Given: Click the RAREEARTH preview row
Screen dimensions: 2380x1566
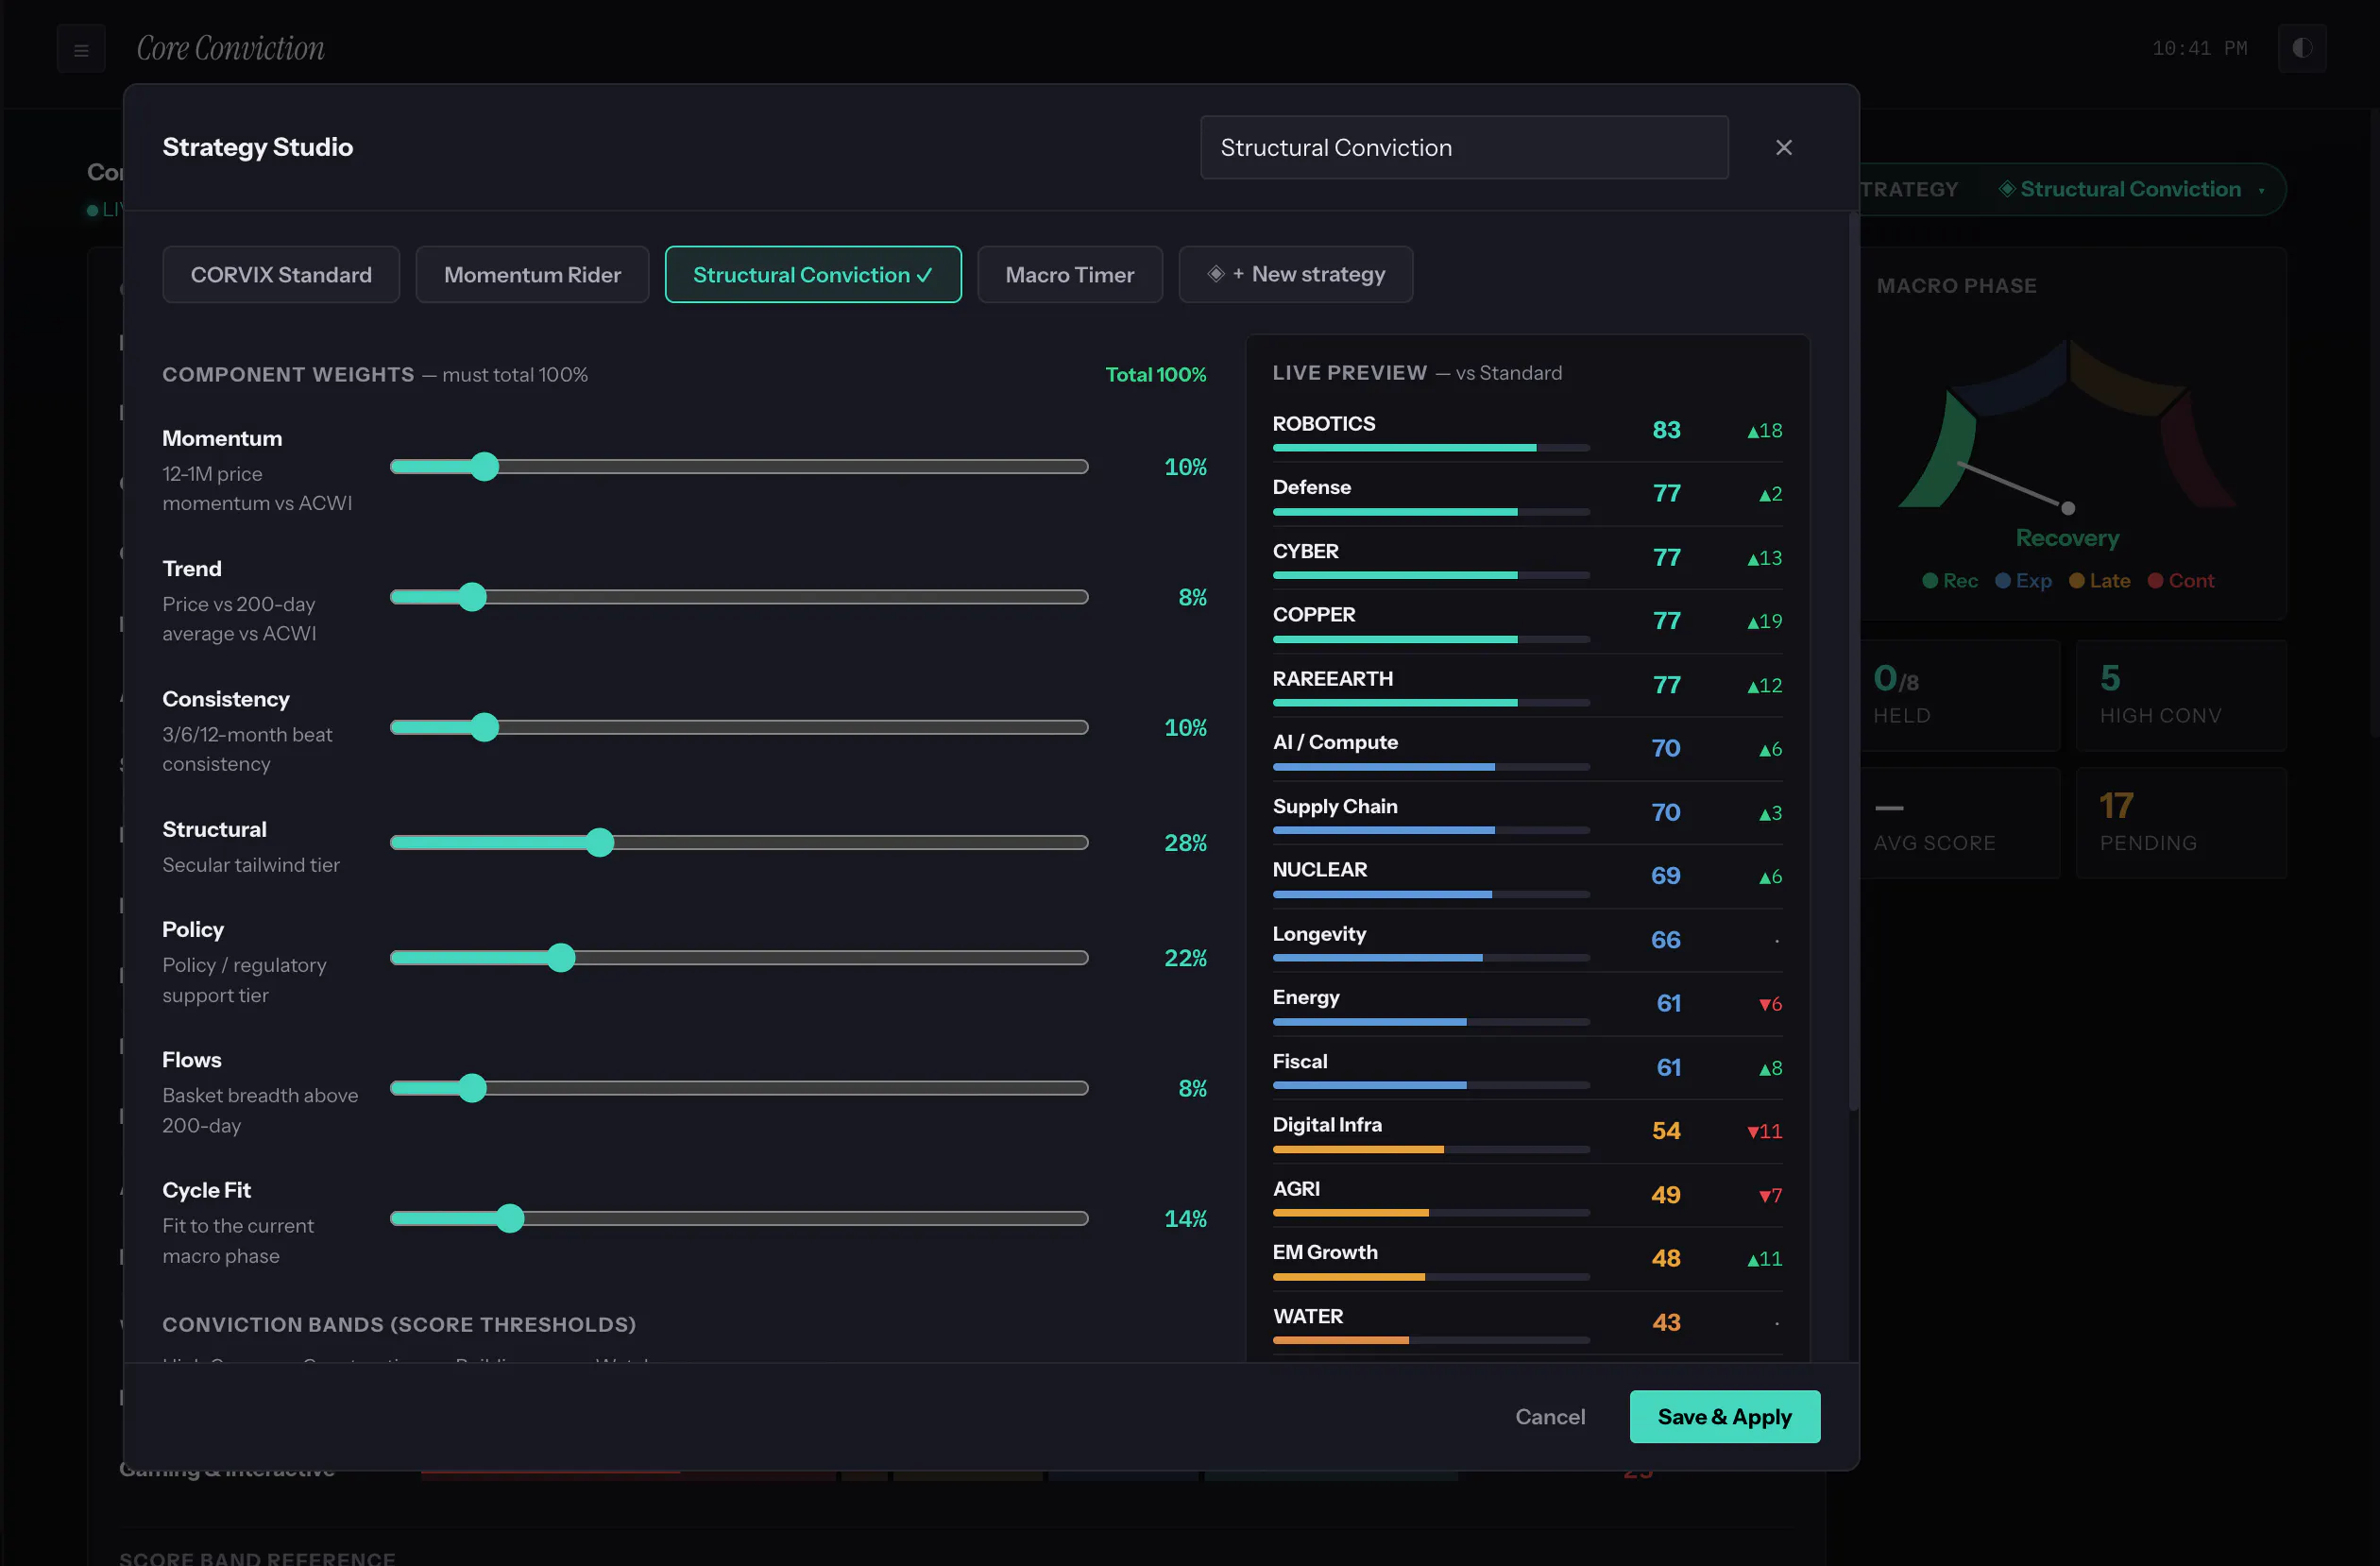Looking at the screenshot, I should pos(1526,685).
